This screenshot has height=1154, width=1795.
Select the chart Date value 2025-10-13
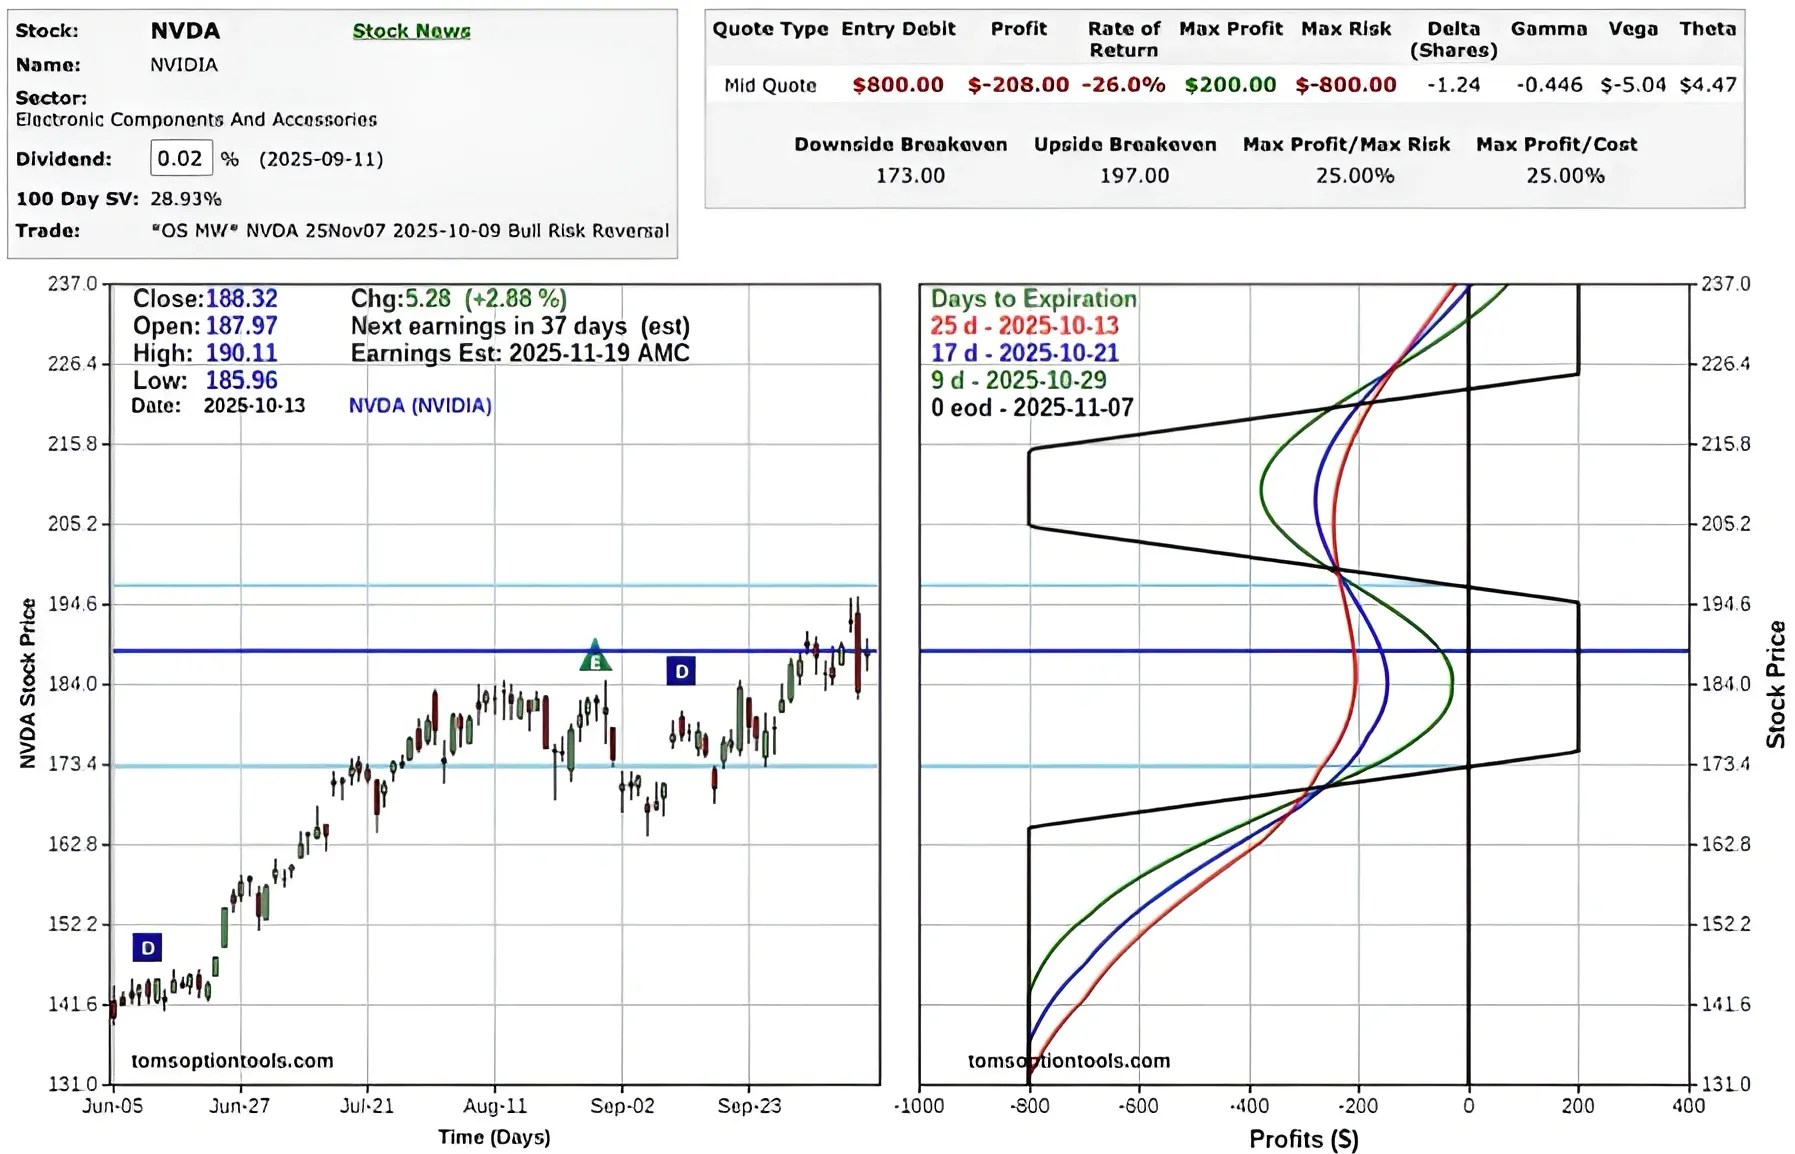tap(254, 406)
